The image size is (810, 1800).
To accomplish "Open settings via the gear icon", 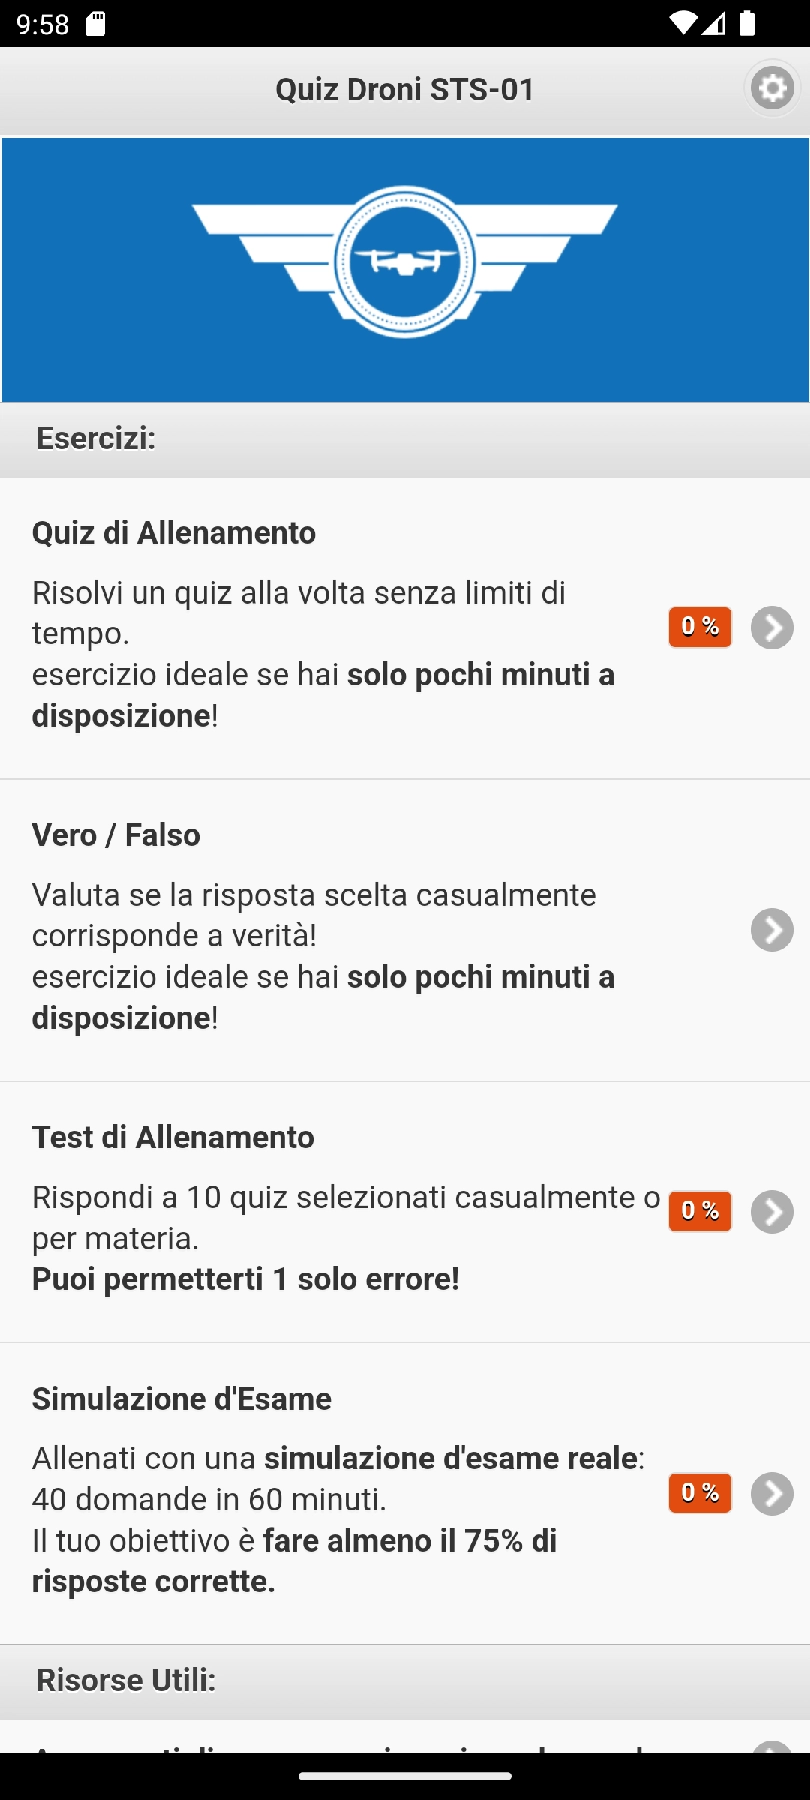I will click(772, 90).
